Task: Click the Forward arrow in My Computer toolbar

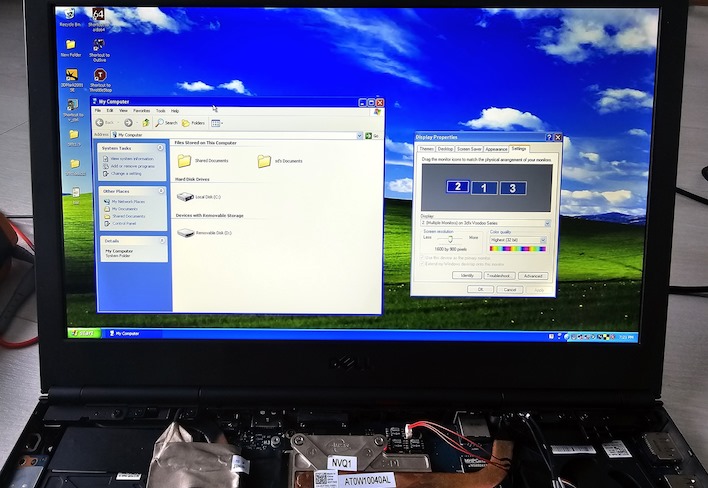Action: coord(128,122)
